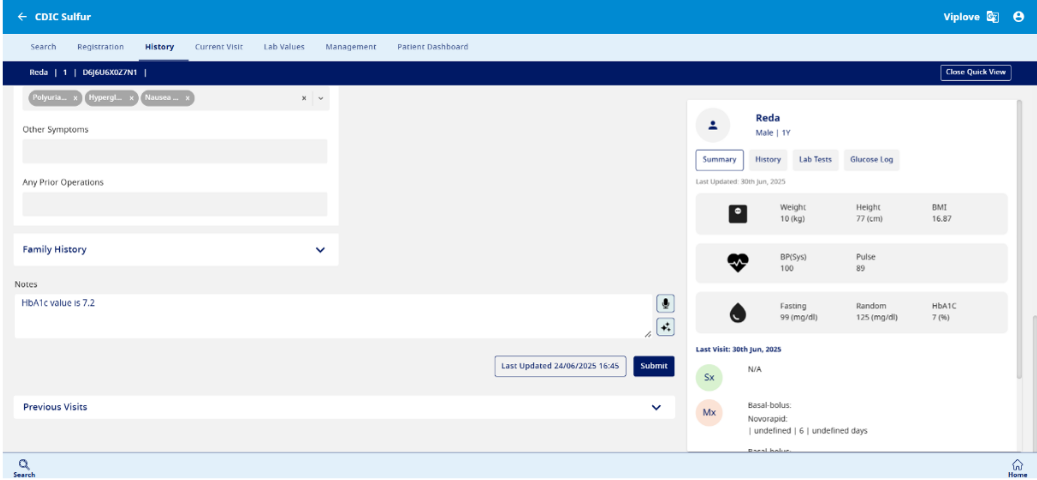Screen dimensions: 1037x480
Task: Open the user account profile icon
Action: [1018, 17]
